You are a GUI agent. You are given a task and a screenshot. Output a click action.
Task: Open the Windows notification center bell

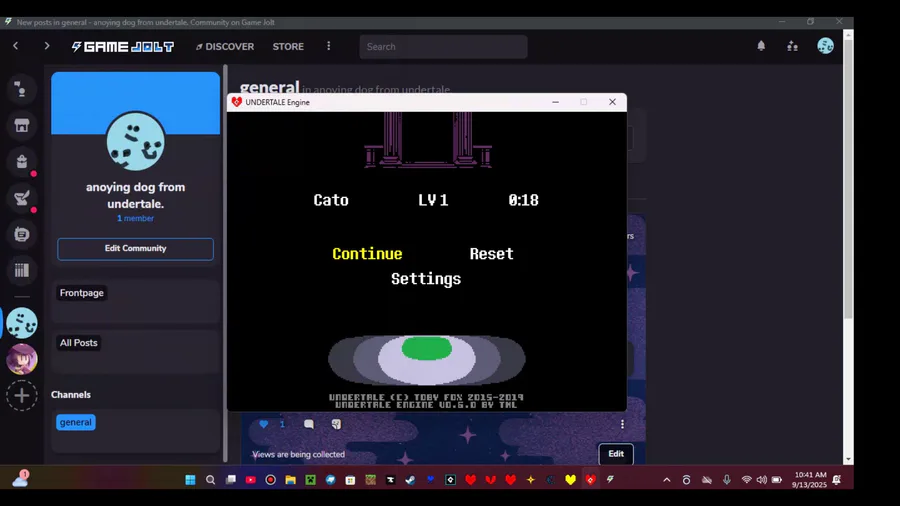(x=837, y=480)
